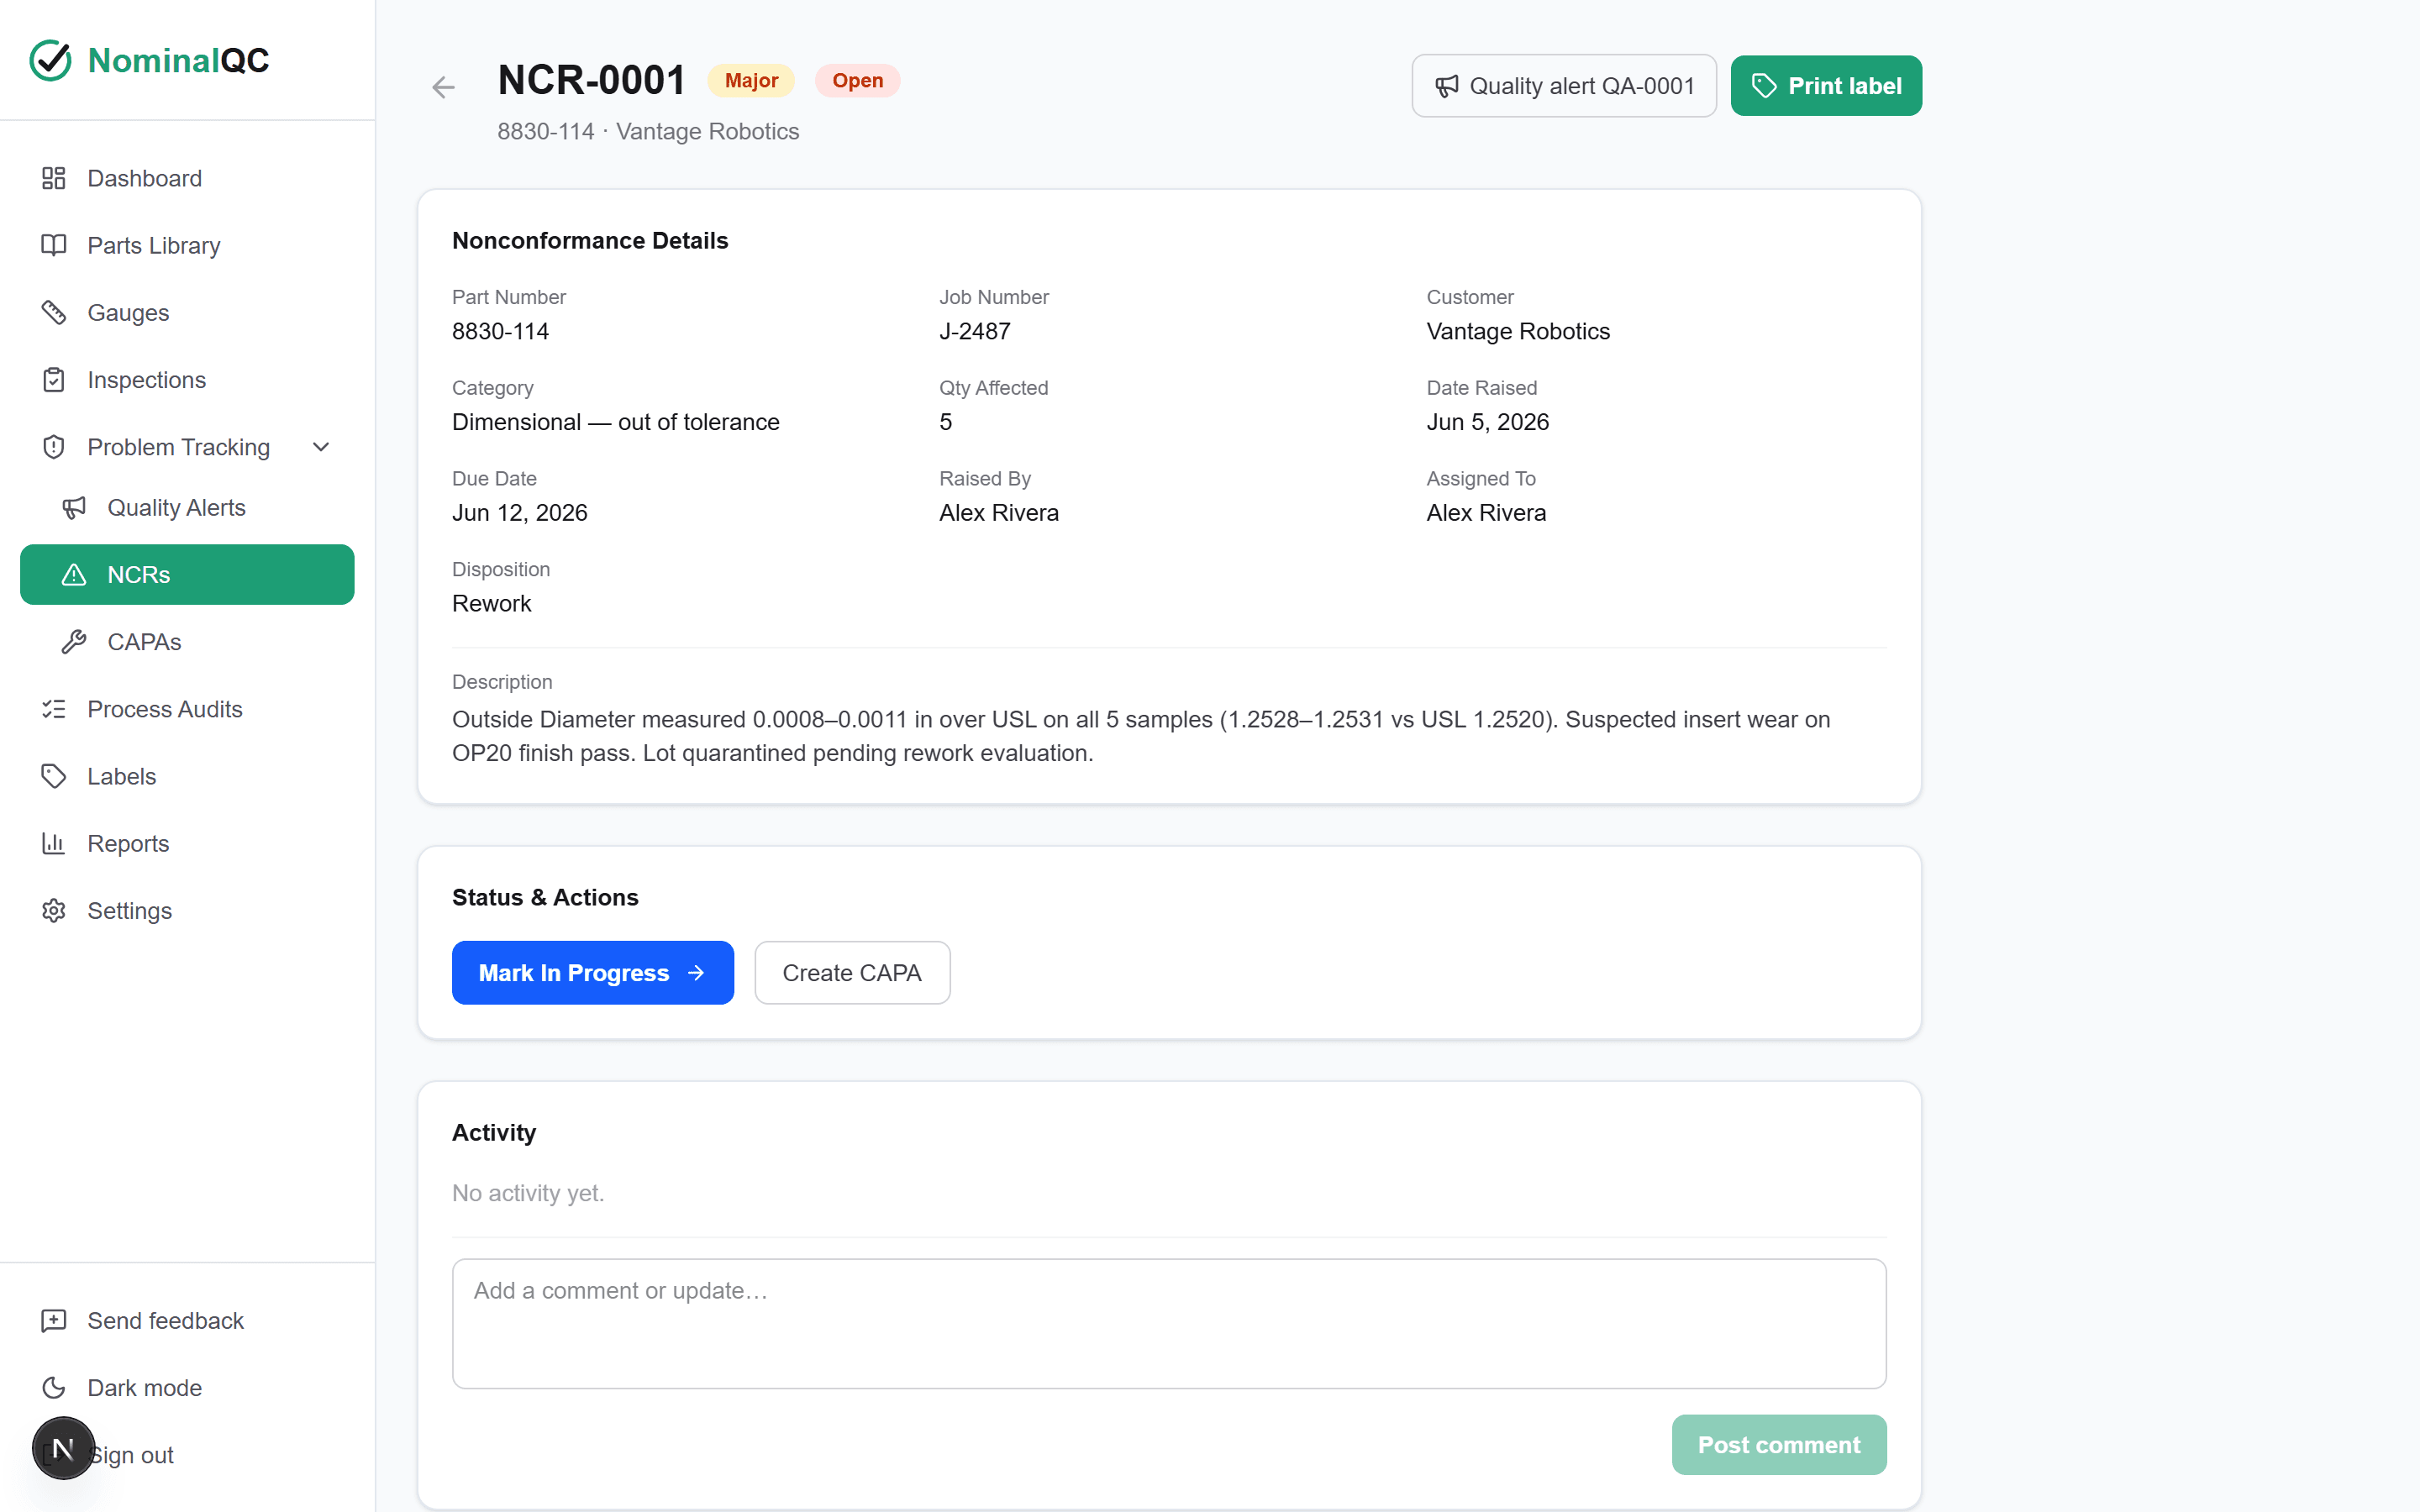
Task: Click the CAPAs wrench icon
Action: [74, 642]
